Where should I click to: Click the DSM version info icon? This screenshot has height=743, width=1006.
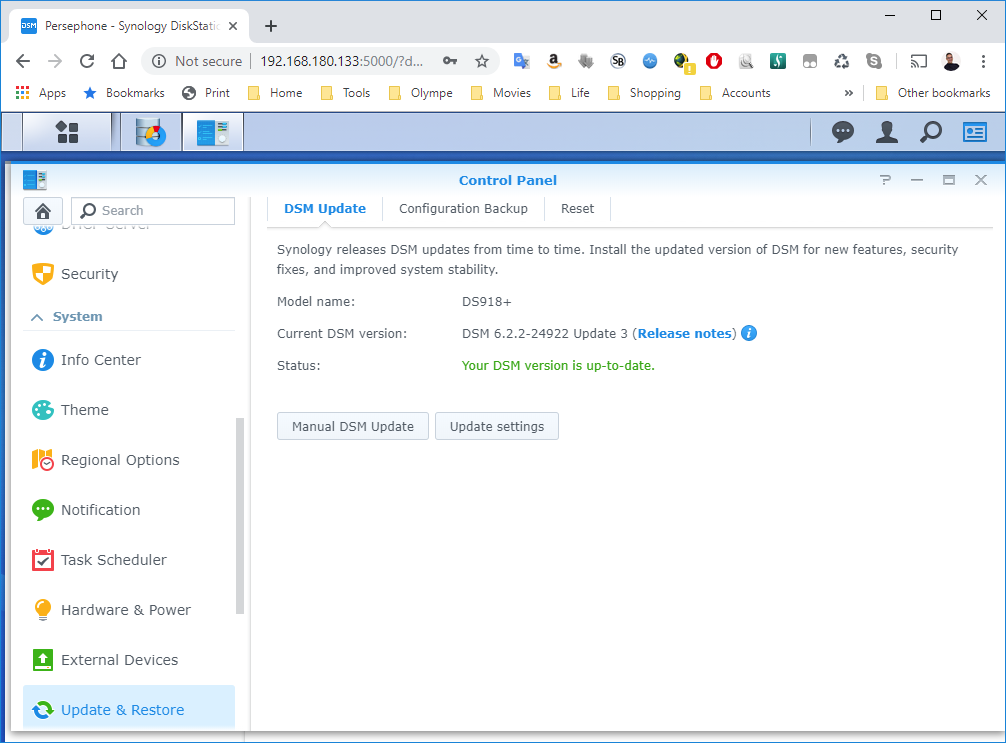coord(749,334)
